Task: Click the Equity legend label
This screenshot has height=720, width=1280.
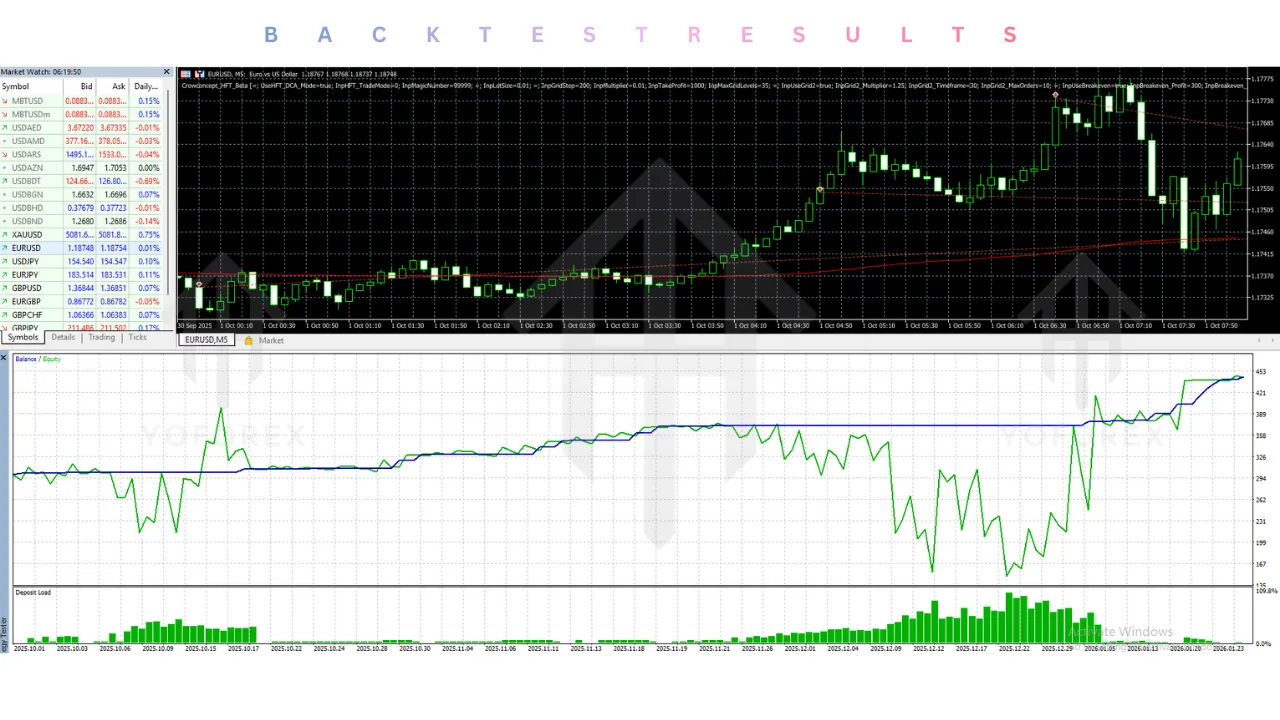Action: [x=51, y=359]
